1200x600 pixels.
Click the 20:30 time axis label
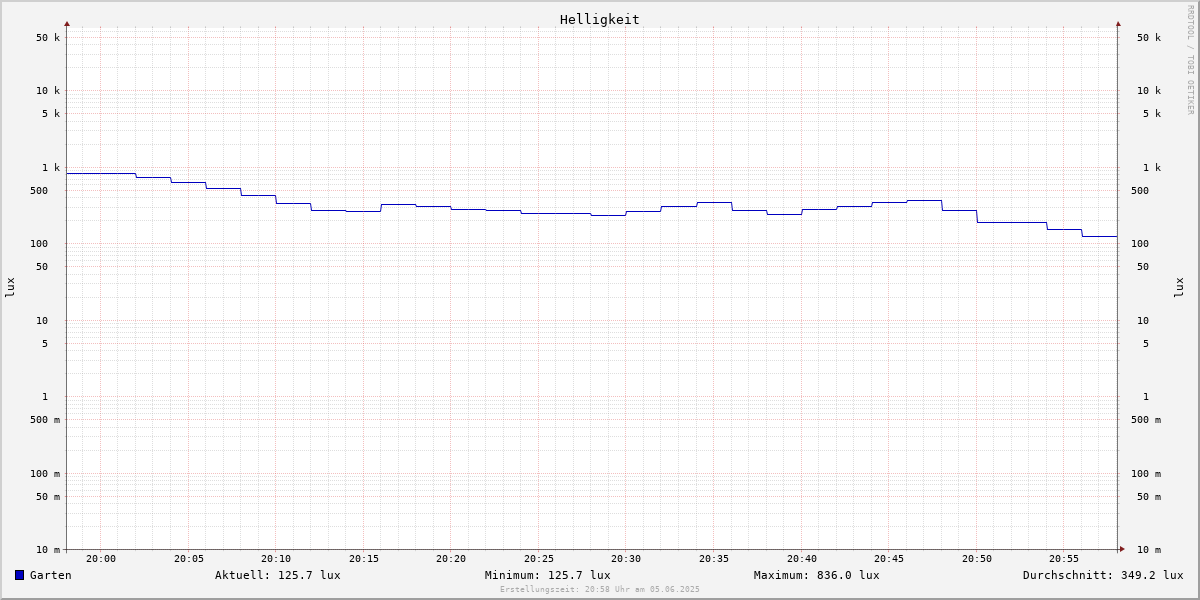point(626,559)
